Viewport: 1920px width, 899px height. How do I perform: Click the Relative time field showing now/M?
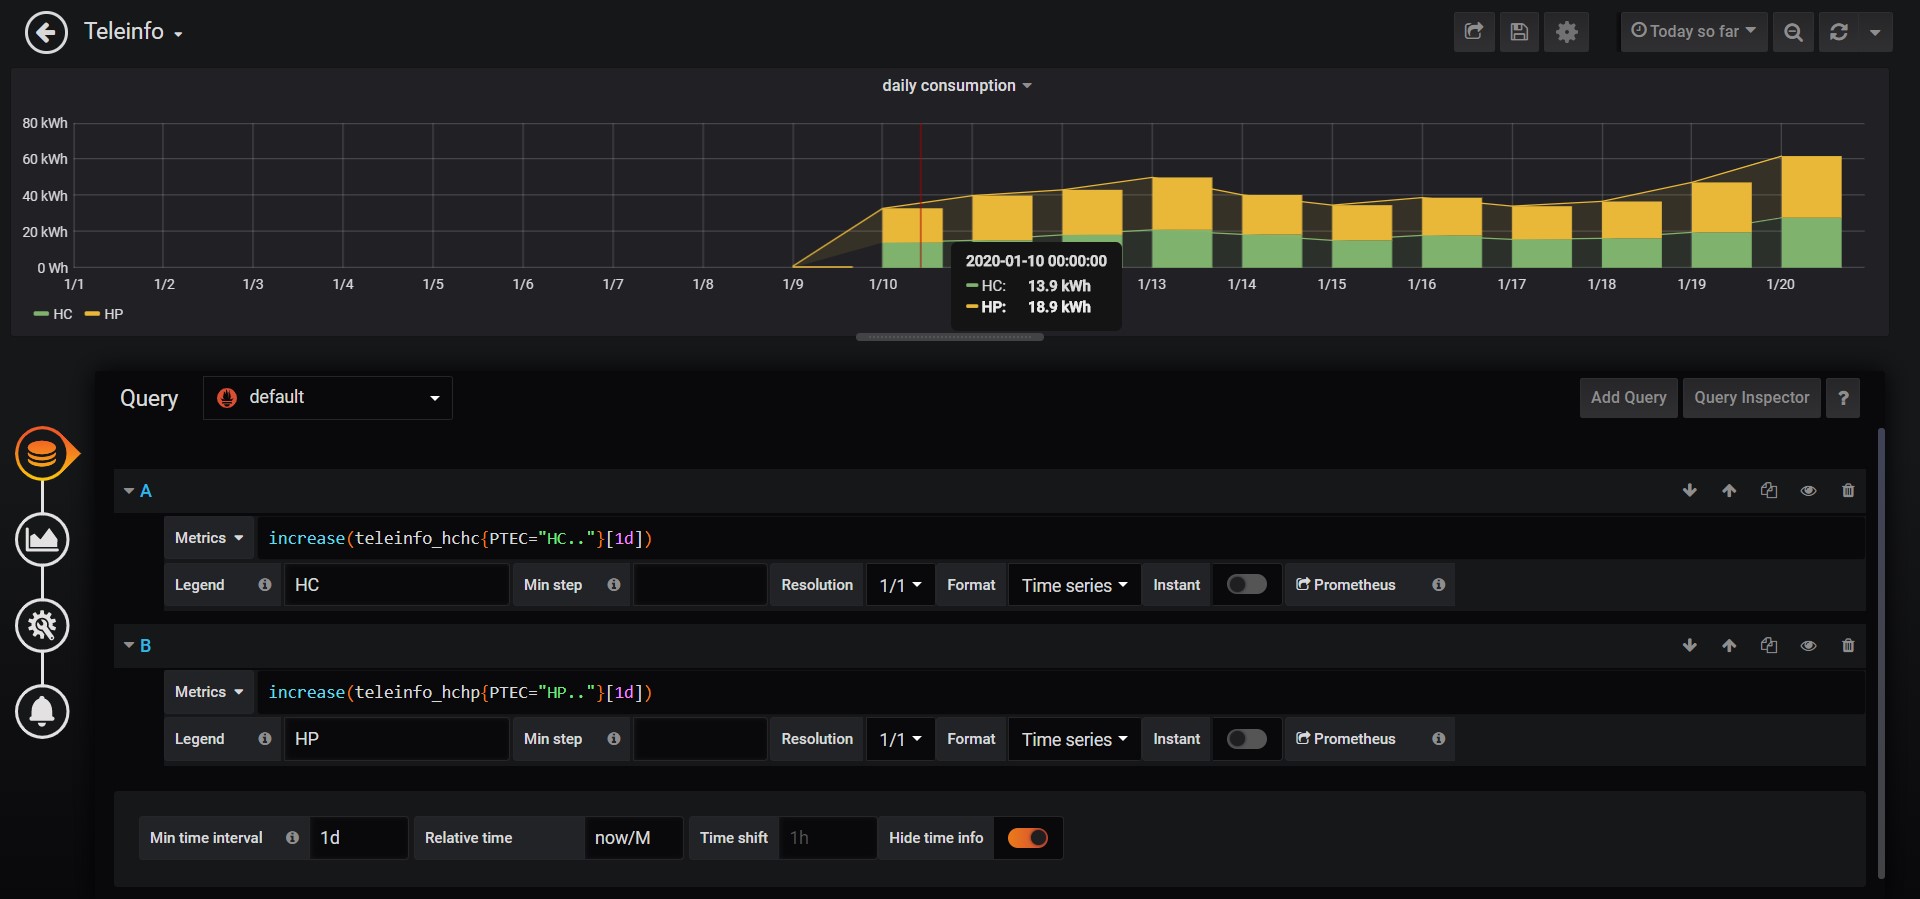click(633, 838)
